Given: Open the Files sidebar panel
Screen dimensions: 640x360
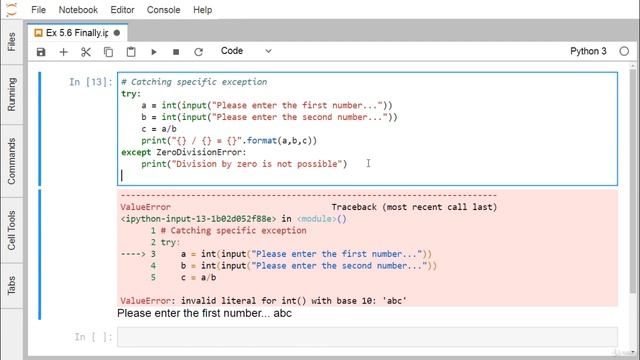Looking at the screenshot, I should click(11, 42).
